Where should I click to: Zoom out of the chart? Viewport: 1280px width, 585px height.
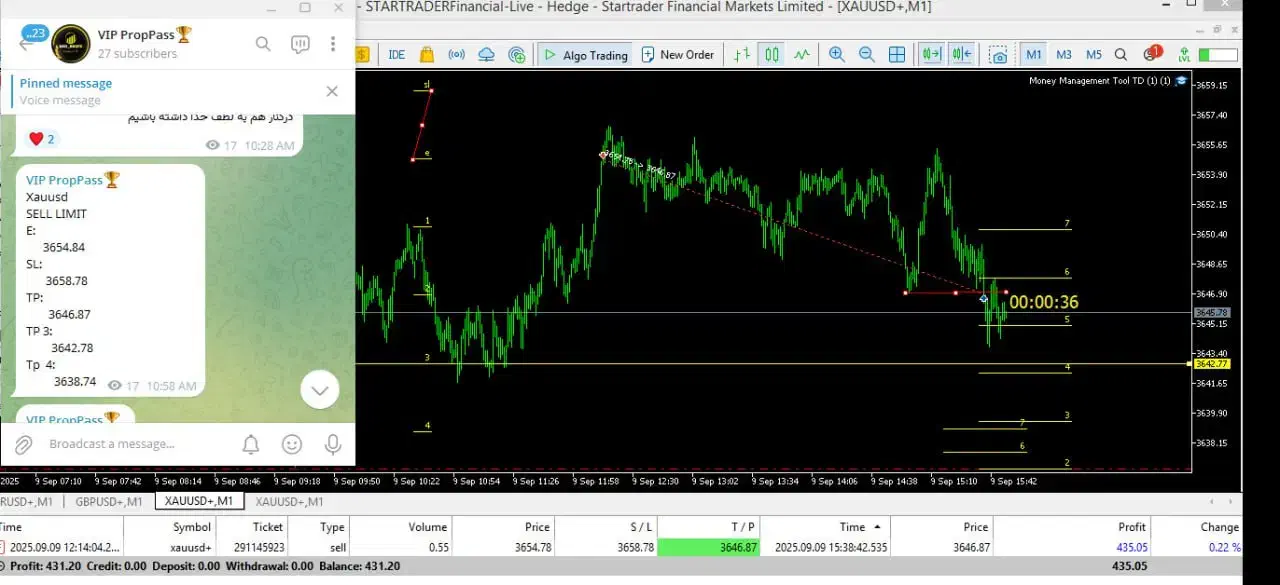click(867, 55)
